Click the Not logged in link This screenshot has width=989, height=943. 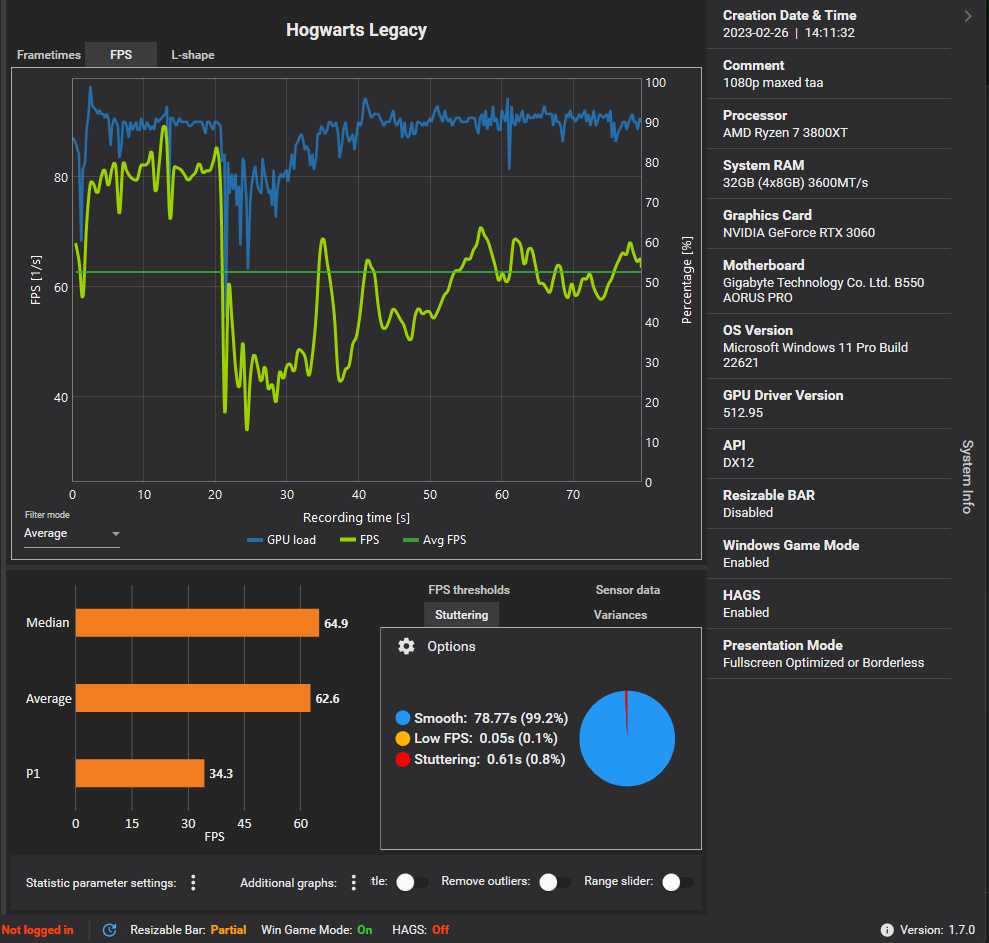click(x=37, y=930)
